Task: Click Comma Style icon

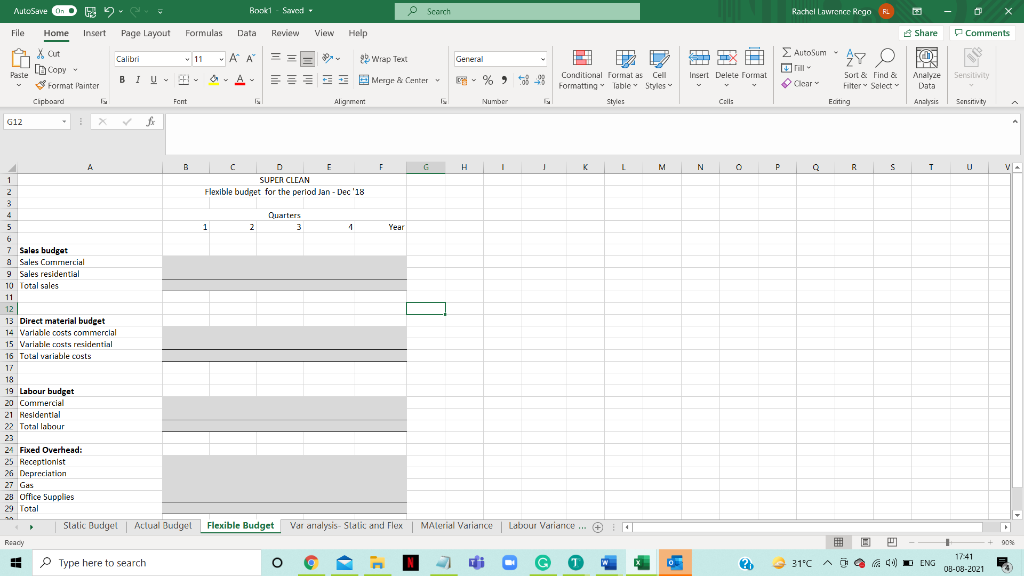Action: coord(504,80)
